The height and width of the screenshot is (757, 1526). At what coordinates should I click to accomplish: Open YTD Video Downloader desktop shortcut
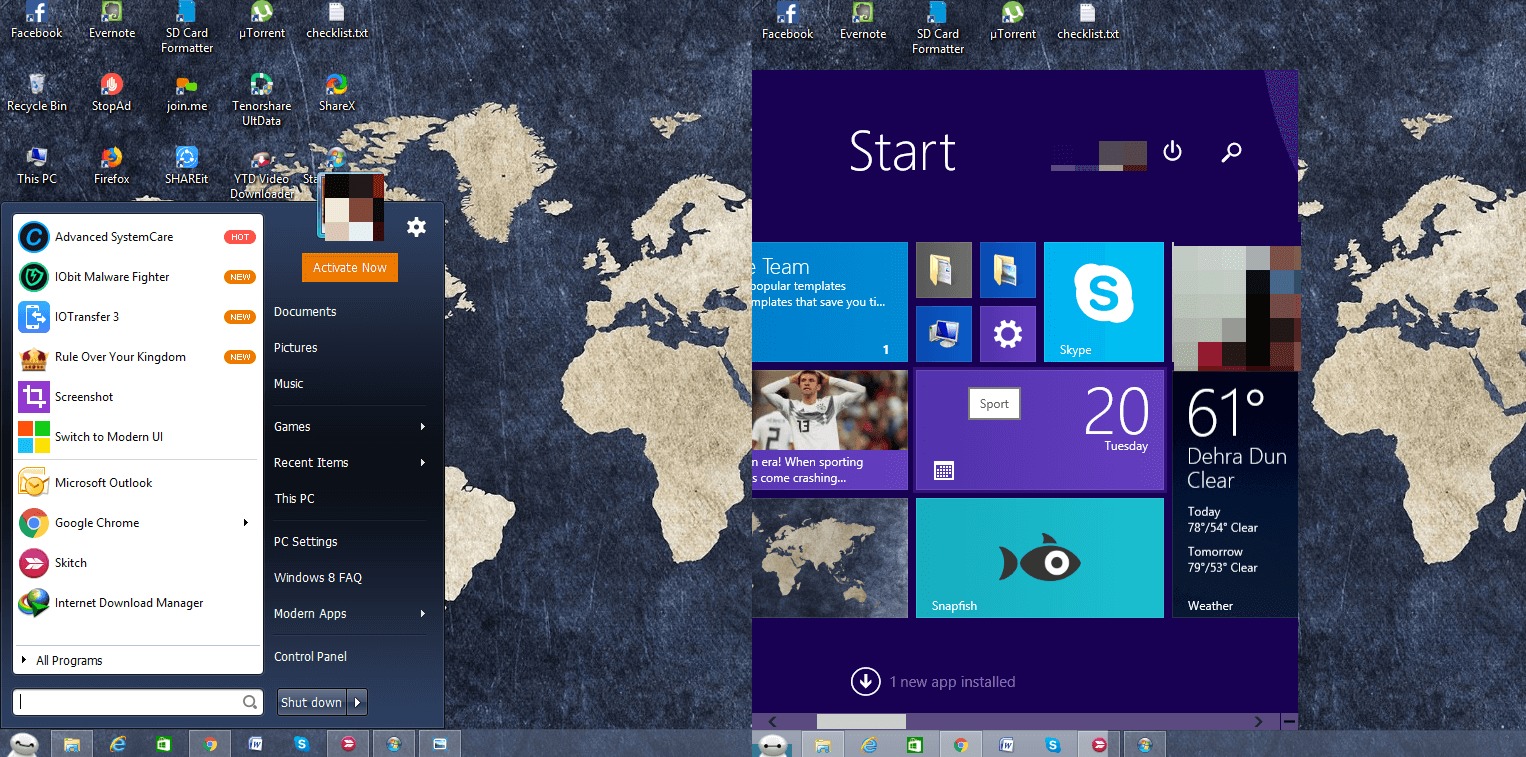(x=262, y=172)
